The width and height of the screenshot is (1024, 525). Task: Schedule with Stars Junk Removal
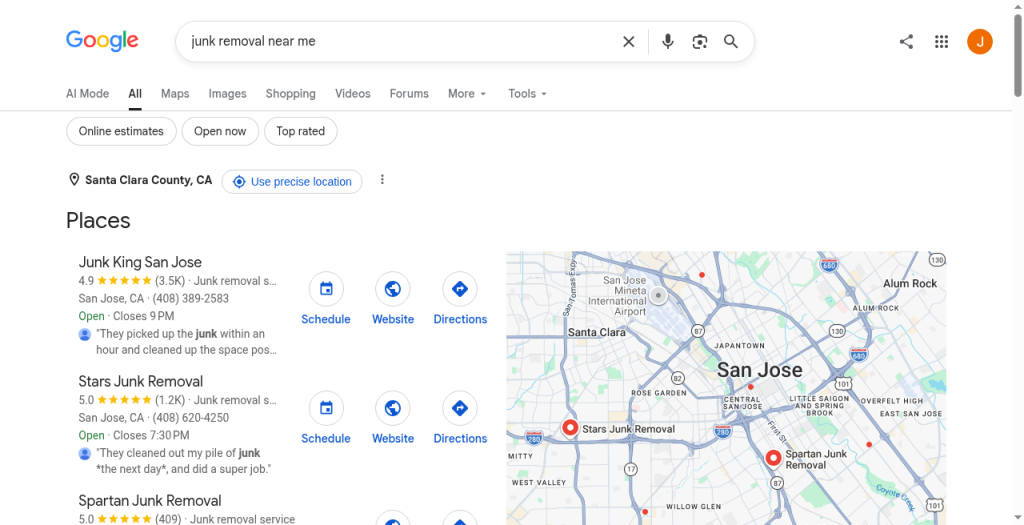[x=326, y=419]
